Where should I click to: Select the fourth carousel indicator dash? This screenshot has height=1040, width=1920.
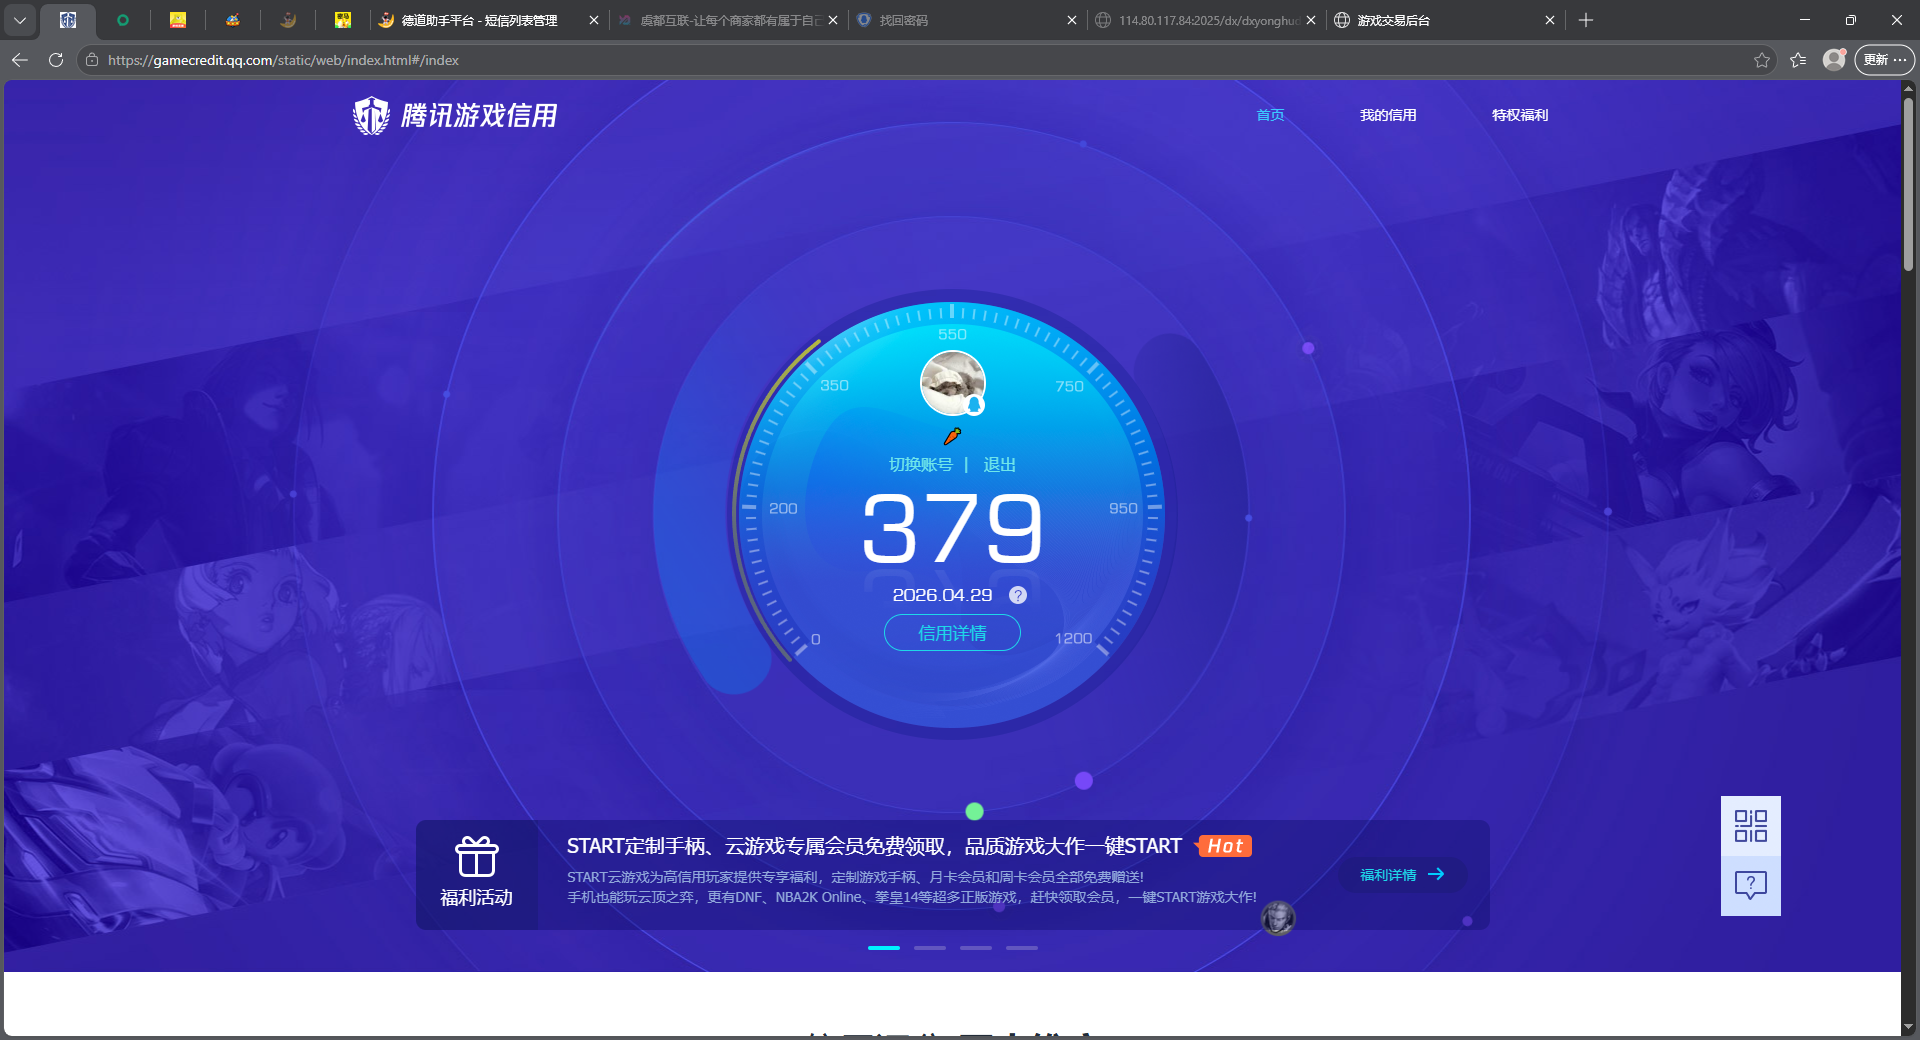(x=1022, y=947)
